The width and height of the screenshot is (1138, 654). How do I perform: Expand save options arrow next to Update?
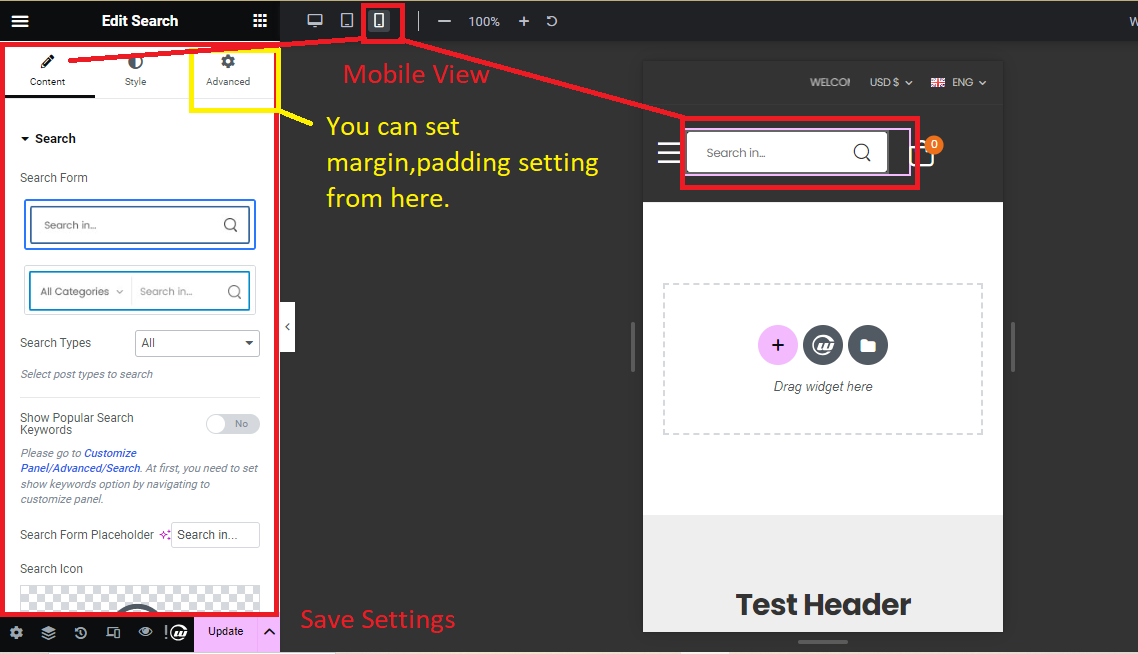[269, 631]
